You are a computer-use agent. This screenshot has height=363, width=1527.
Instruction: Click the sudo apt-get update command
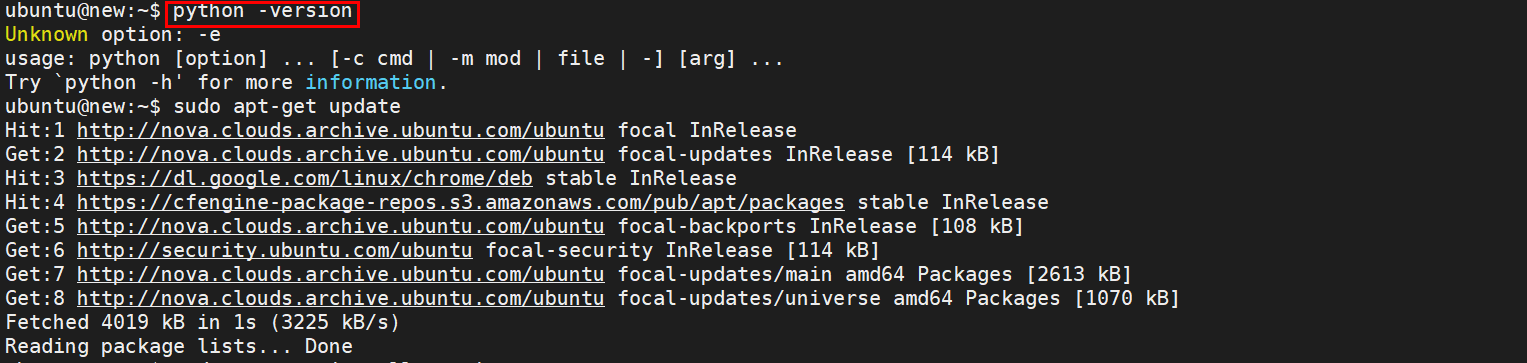tap(287, 106)
